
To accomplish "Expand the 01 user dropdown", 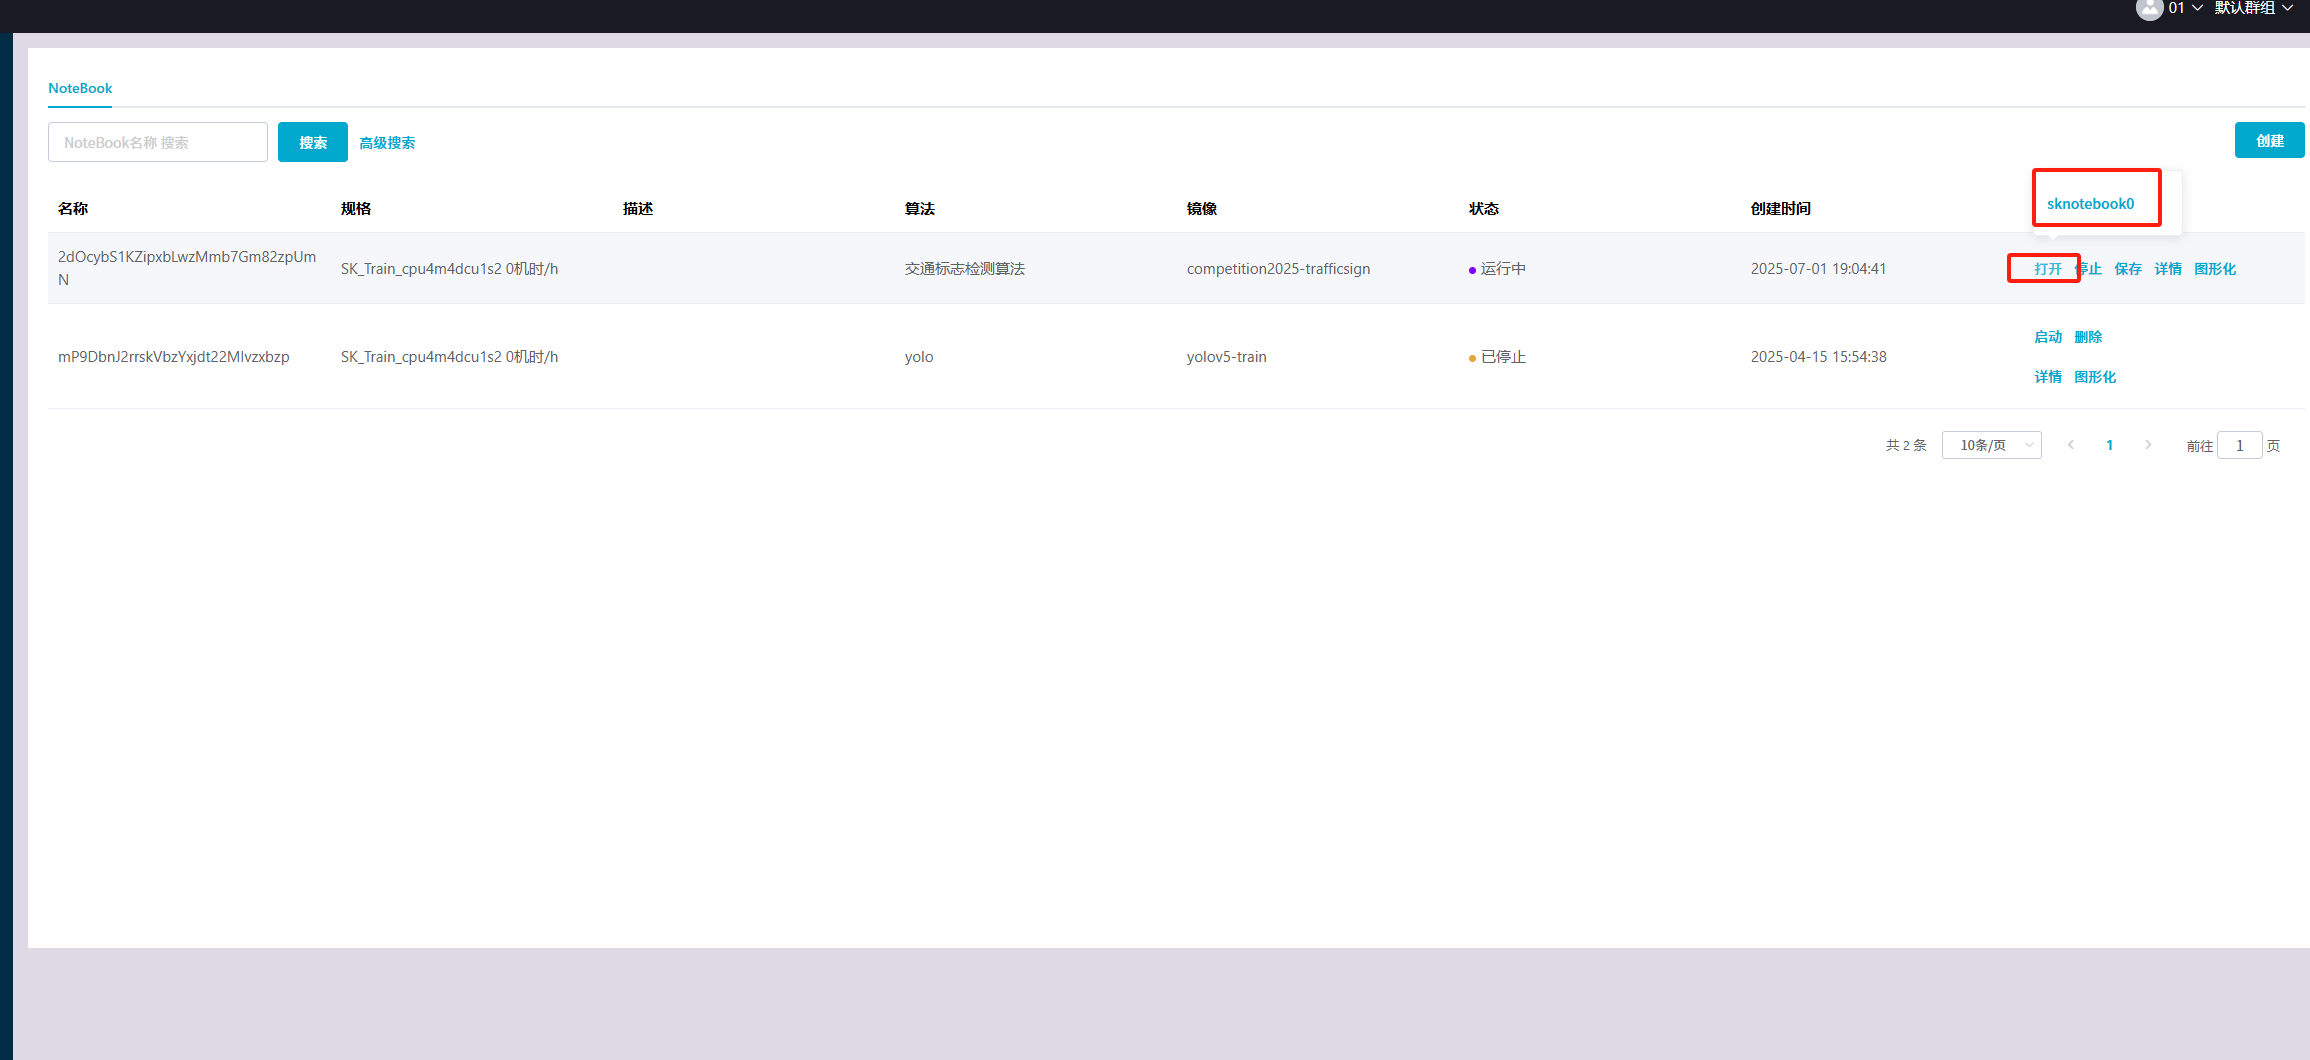I will [x=2185, y=8].
